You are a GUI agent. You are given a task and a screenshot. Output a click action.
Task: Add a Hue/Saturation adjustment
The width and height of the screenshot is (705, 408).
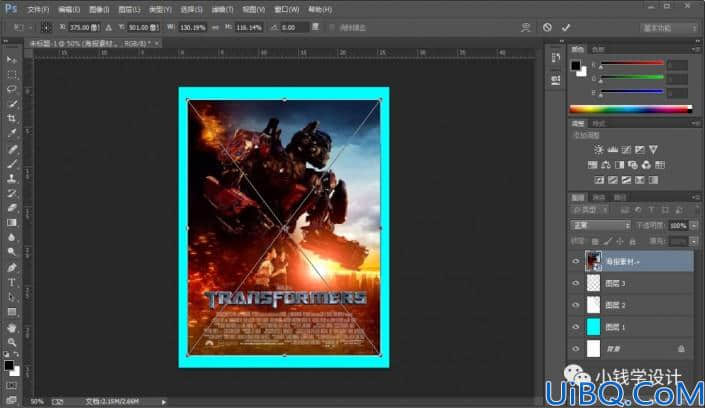(x=593, y=165)
